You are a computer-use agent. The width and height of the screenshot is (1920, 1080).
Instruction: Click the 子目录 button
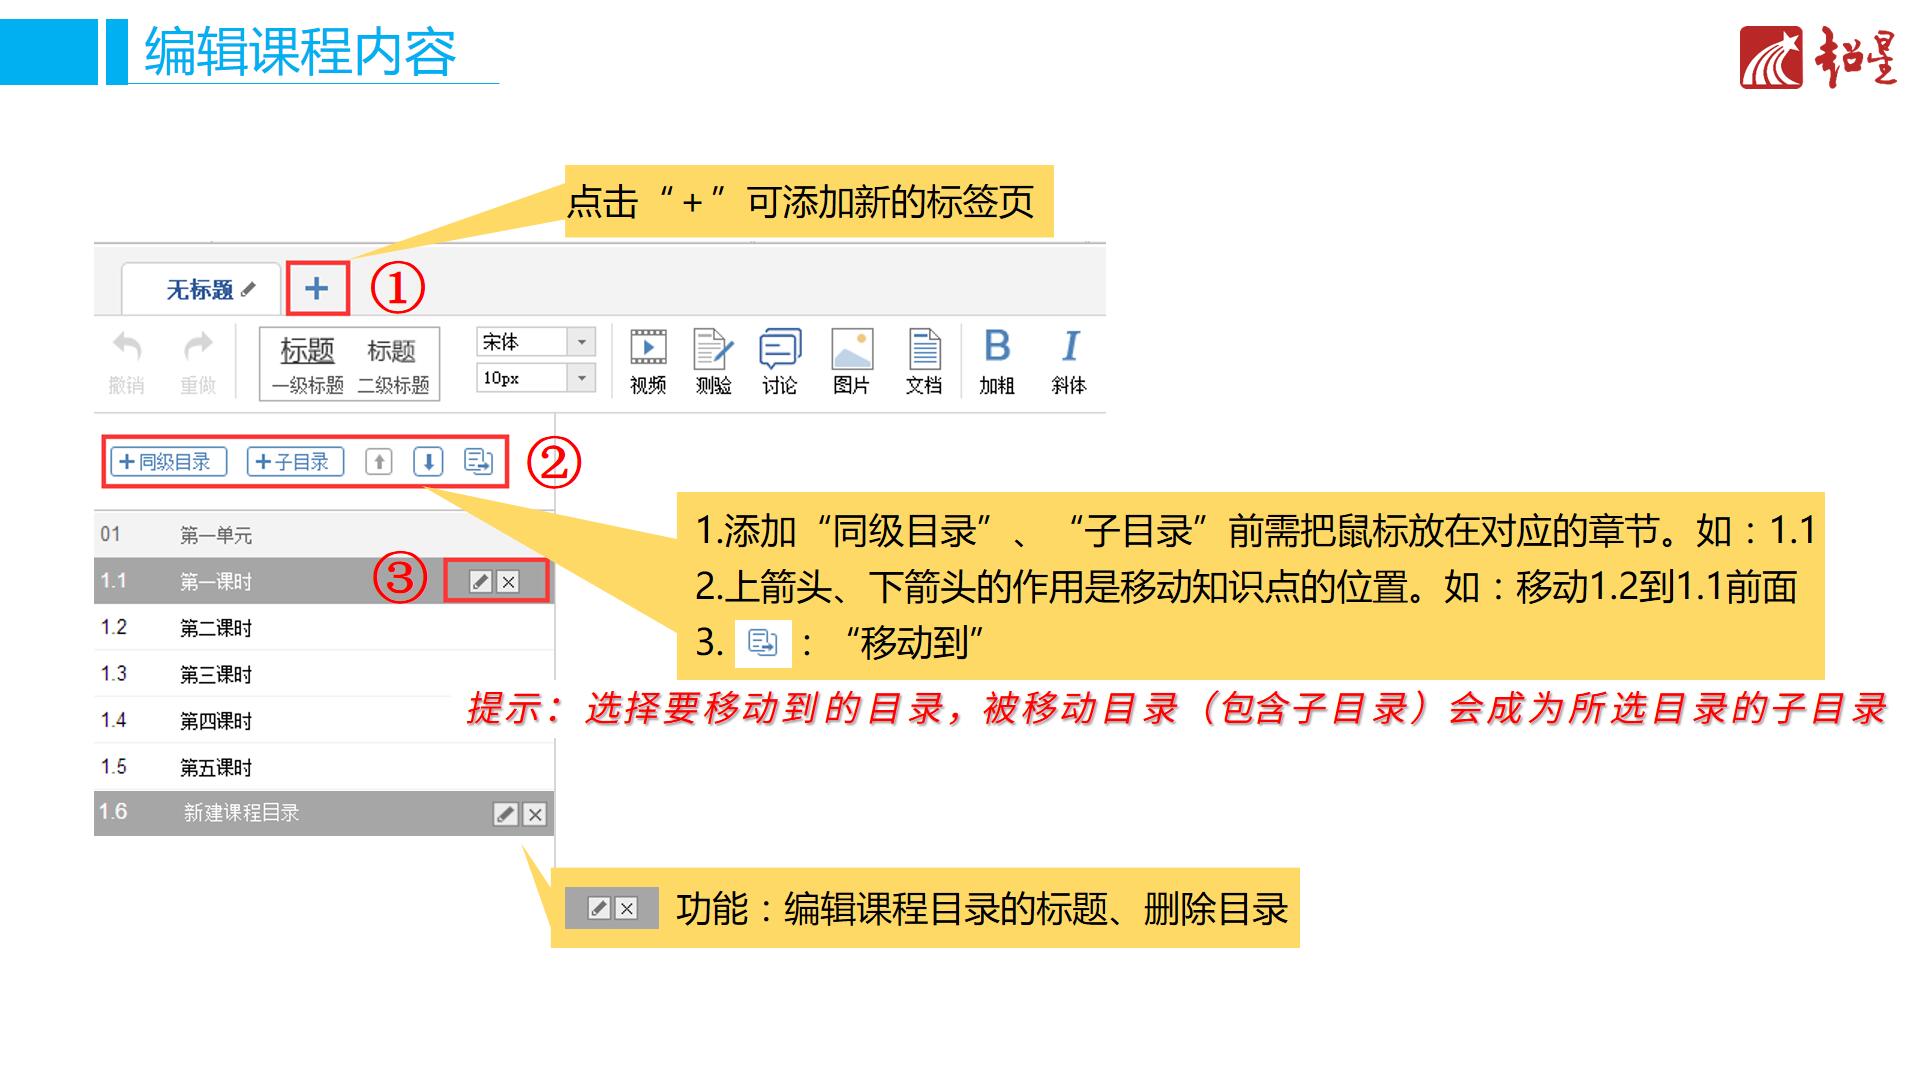click(295, 462)
